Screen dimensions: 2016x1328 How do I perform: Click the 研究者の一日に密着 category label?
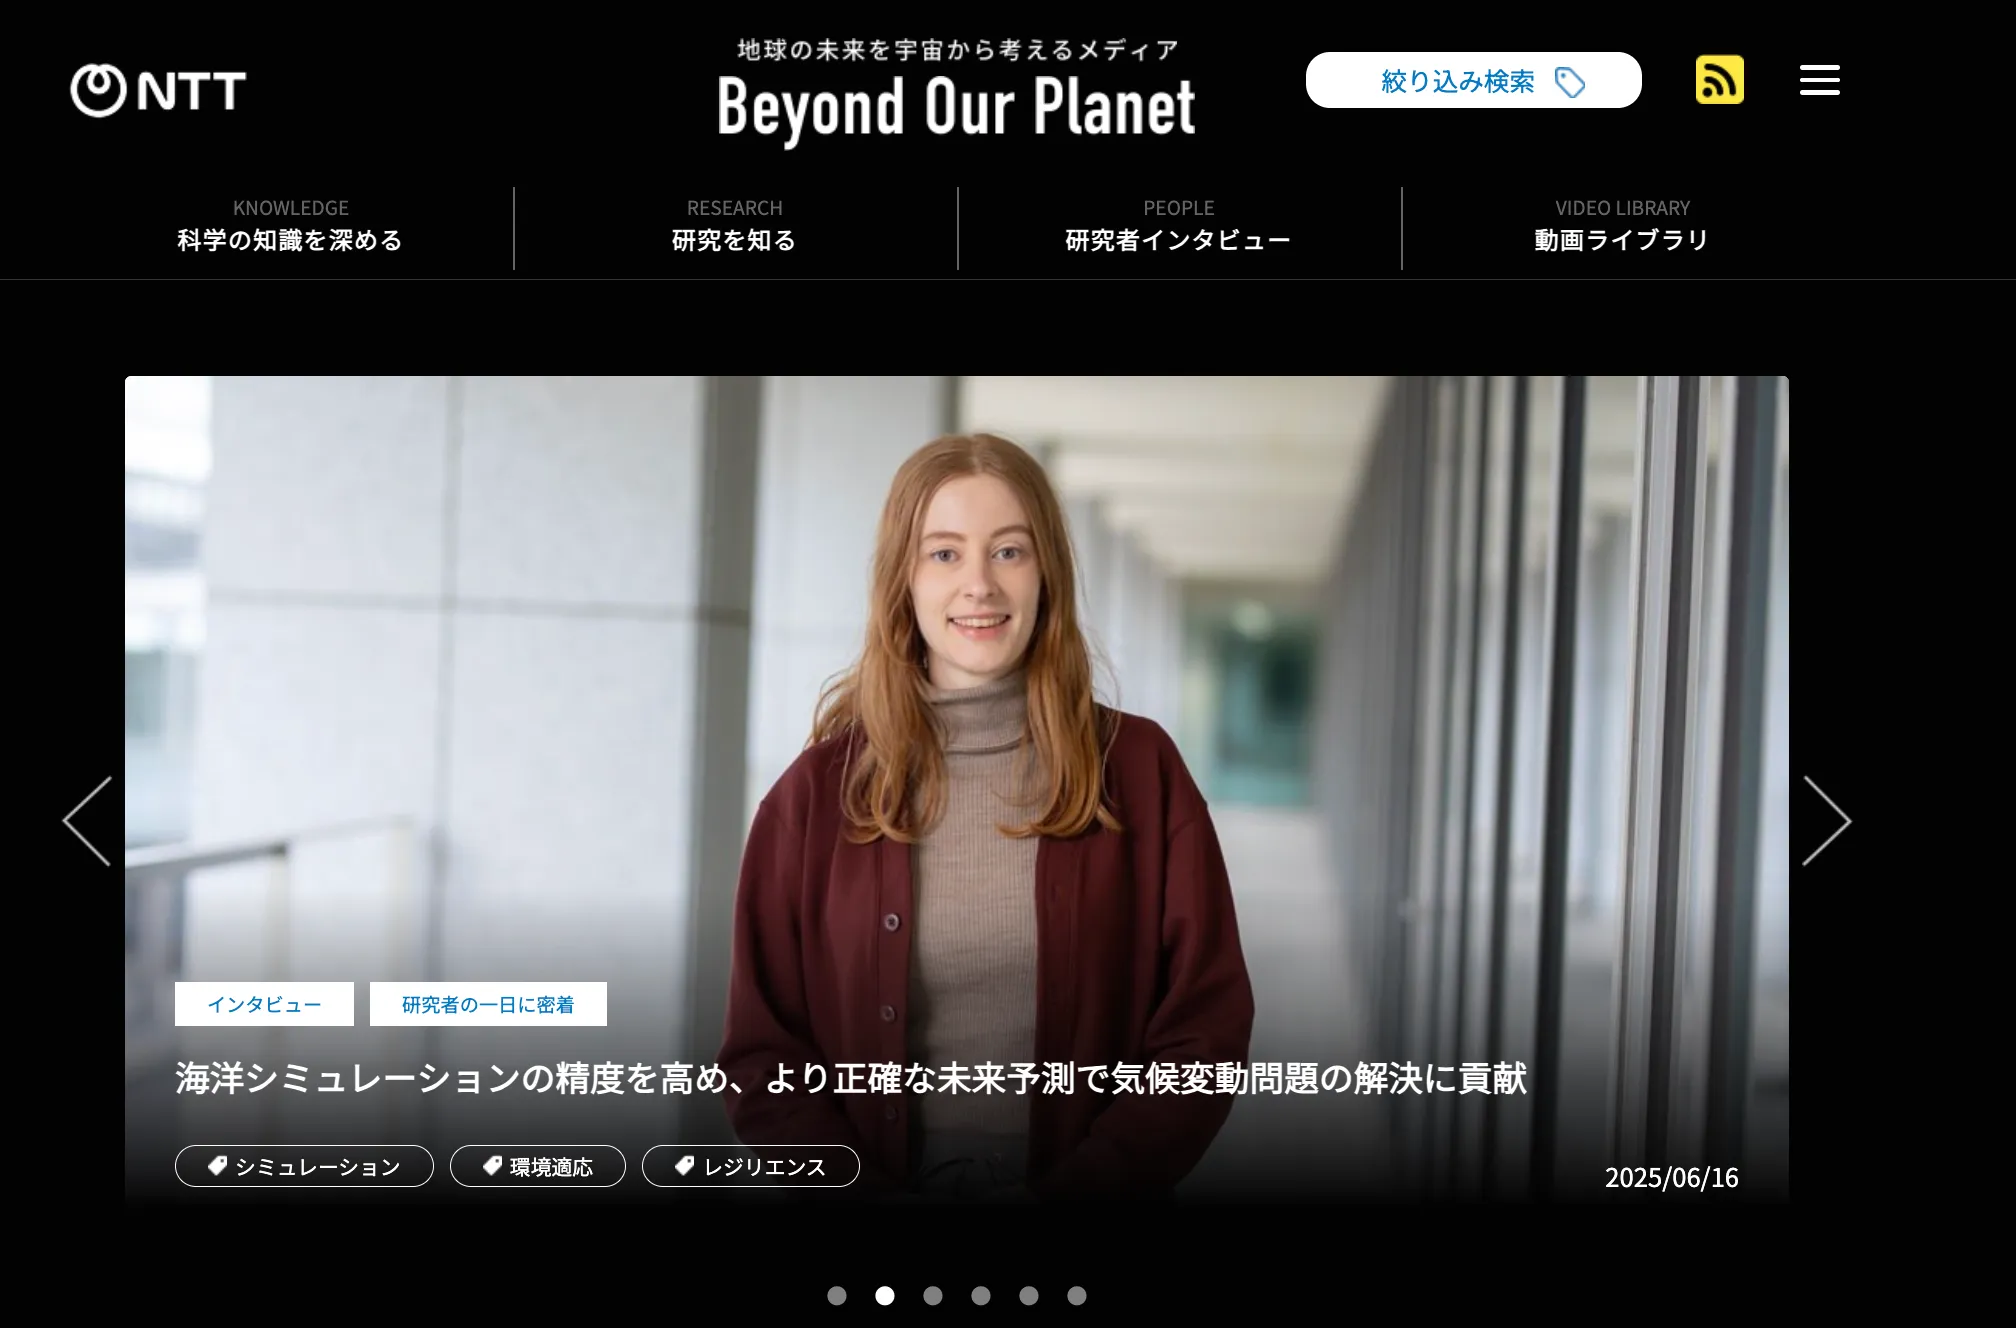point(488,1004)
